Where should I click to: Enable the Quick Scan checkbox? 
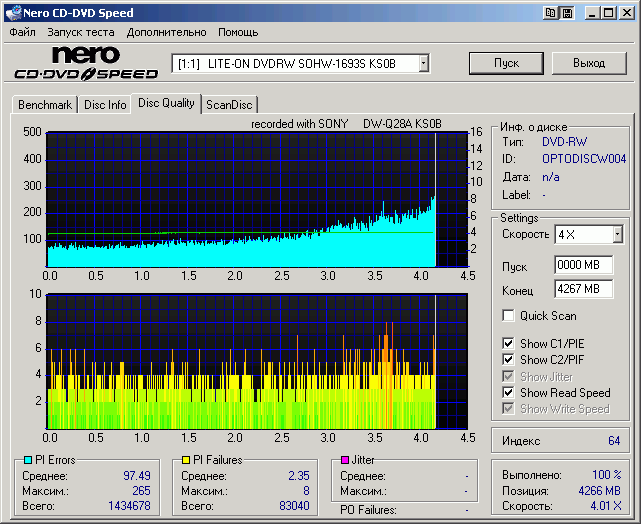tap(509, 316)
